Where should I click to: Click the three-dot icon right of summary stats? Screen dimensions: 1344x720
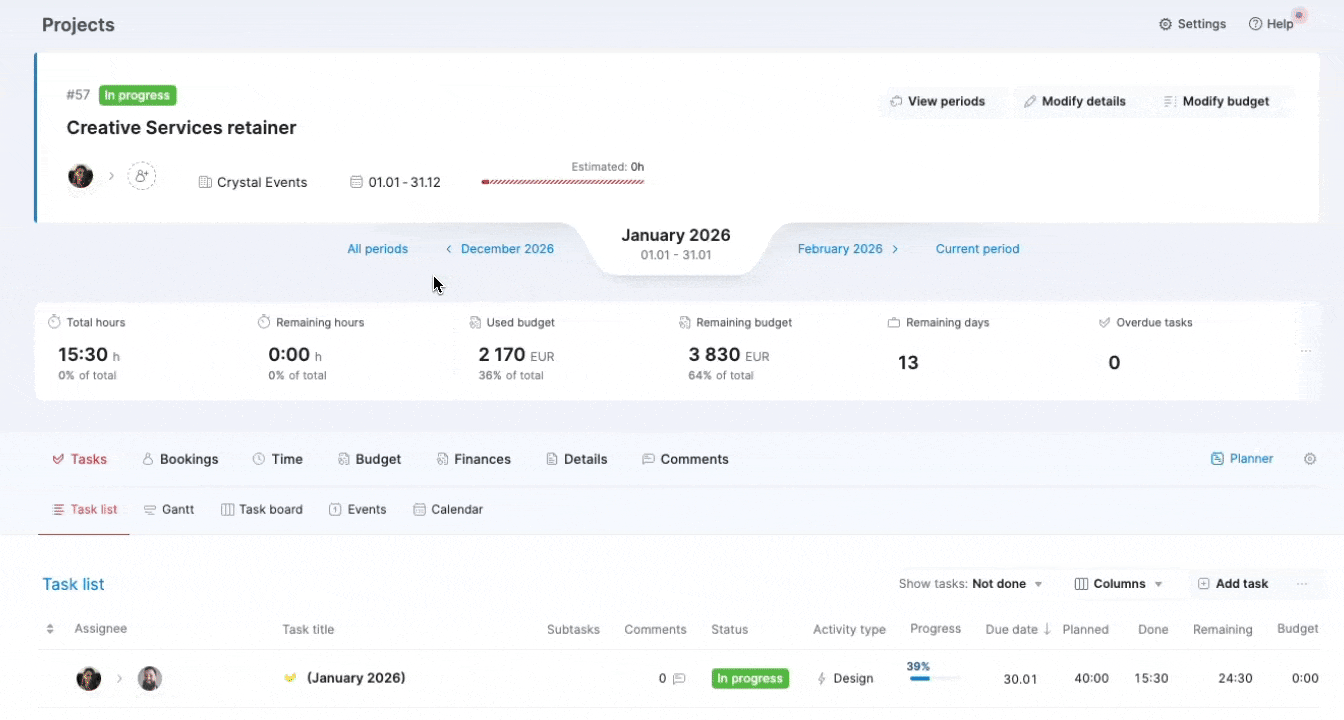click(1305, 351)
